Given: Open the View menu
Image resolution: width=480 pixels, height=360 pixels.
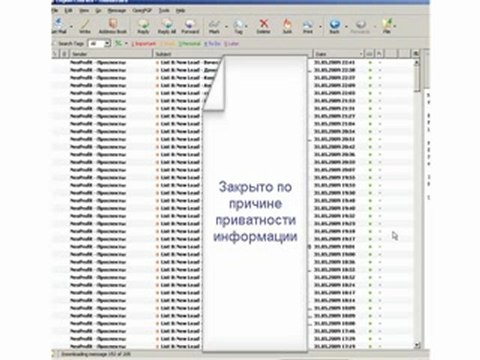Looking at the screenshot, I should [x=84, y=11].
